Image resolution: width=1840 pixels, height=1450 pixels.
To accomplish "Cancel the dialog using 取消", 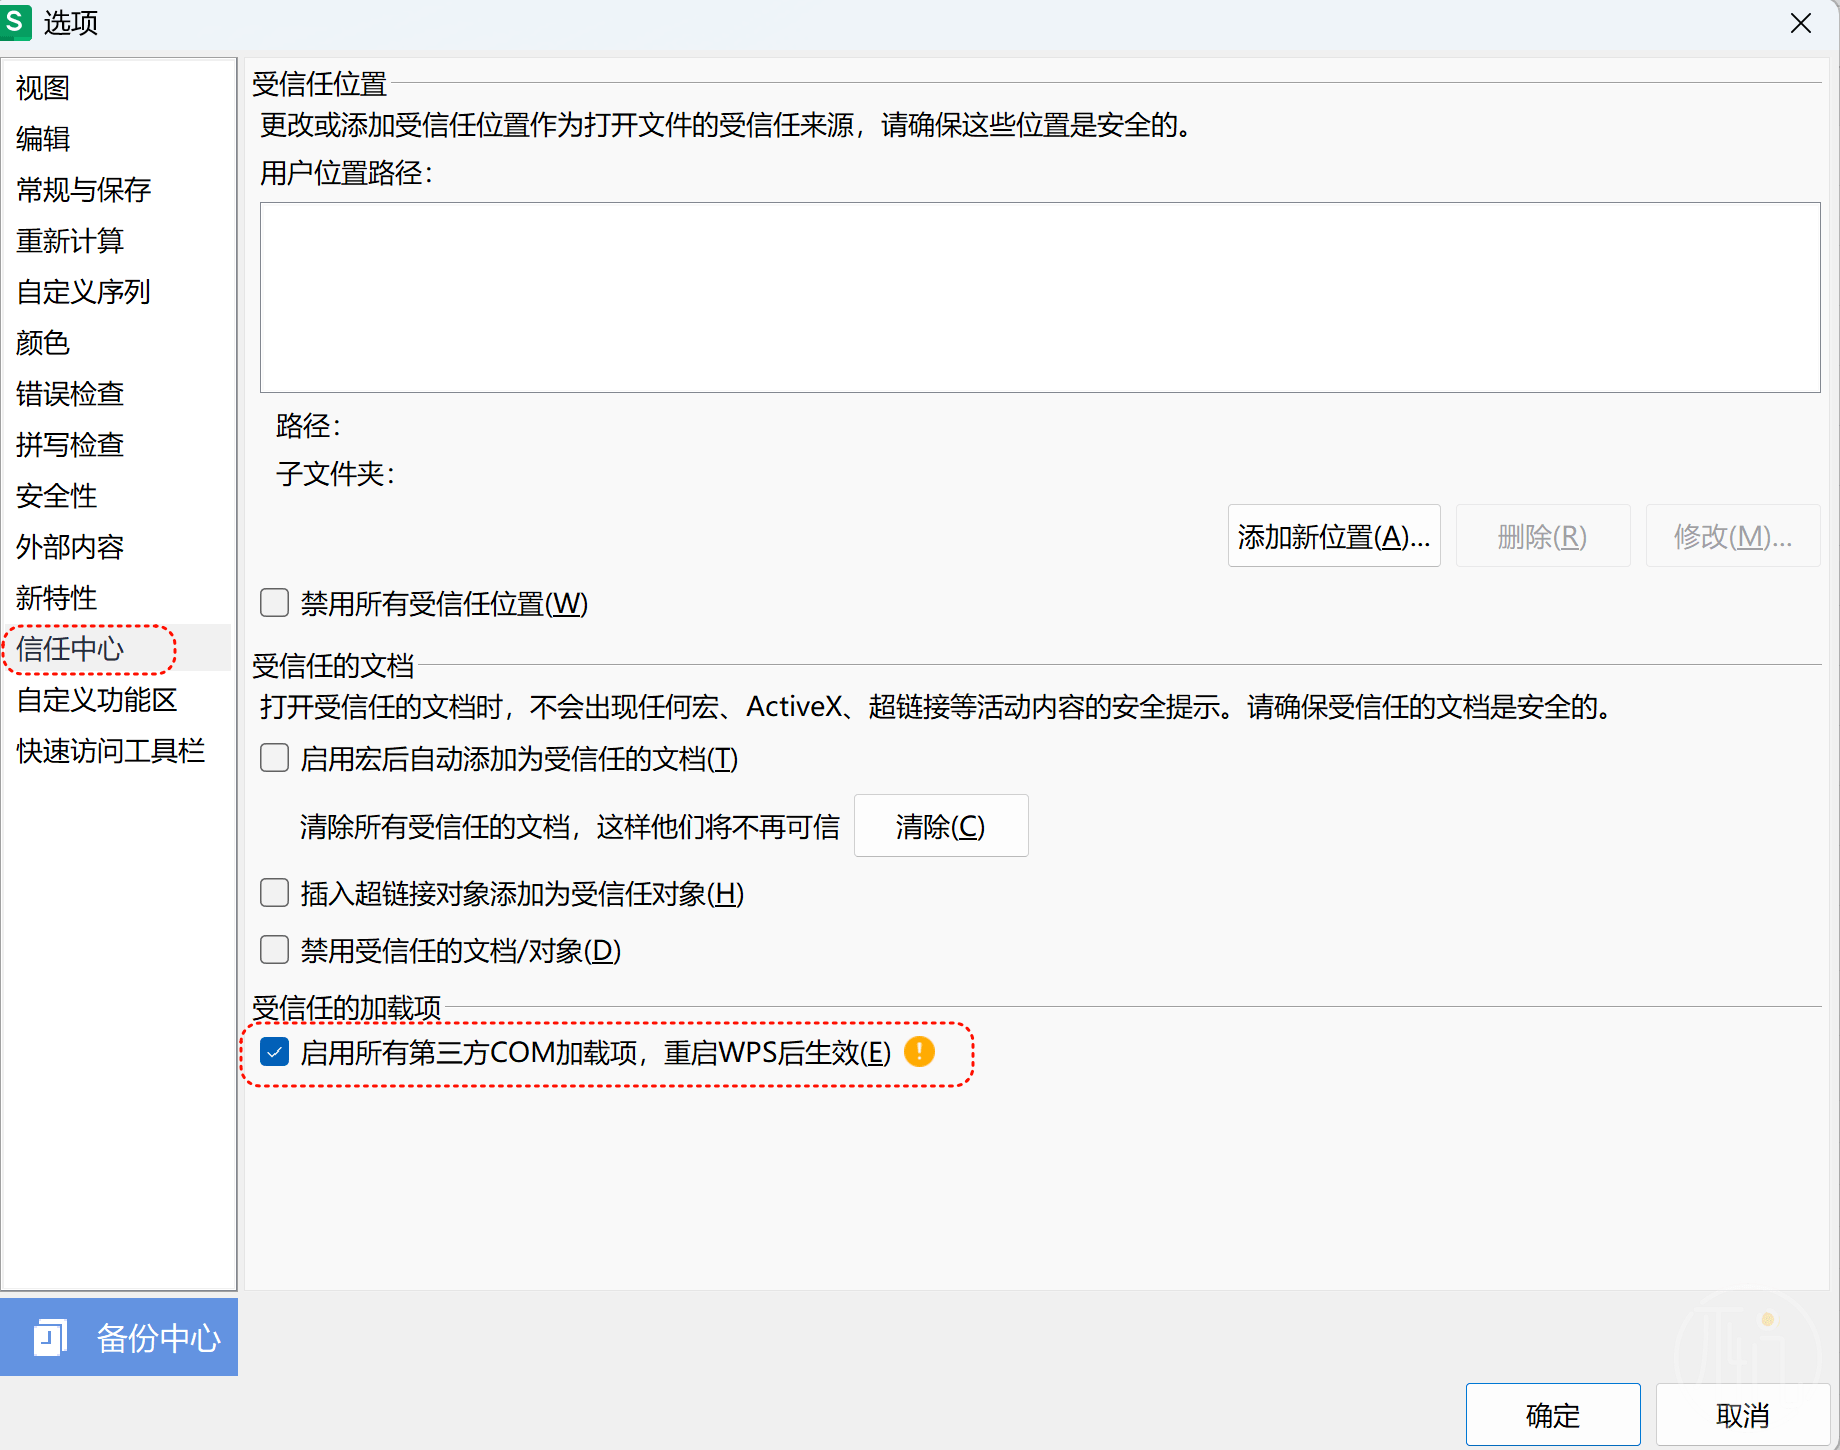I will click(1742, 1415).
